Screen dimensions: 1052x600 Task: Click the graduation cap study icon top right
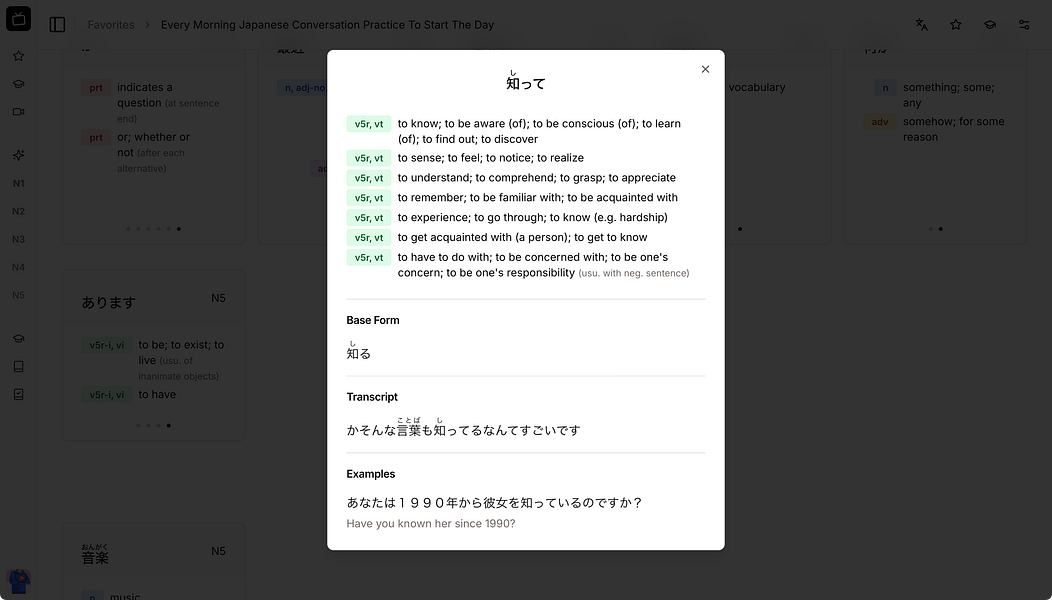tap(990, 24)
